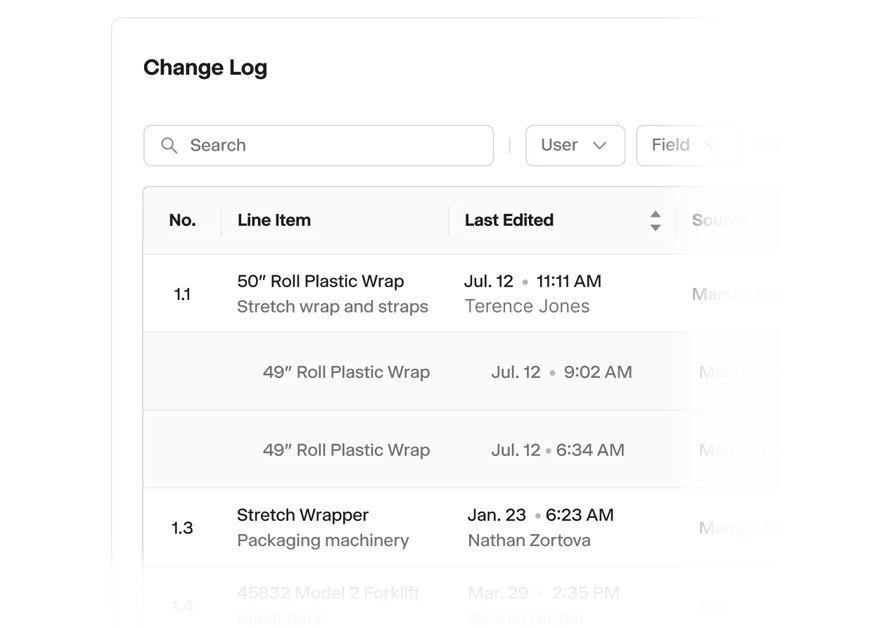Click editor name Nathan Zortova

[x=529, y=540]
